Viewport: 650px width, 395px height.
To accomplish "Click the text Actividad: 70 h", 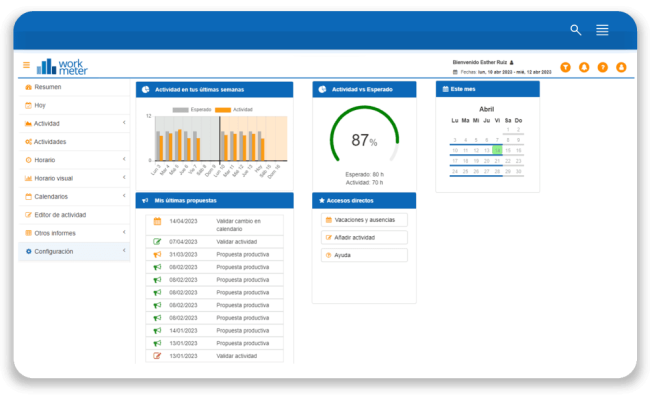I will tap(364, 182).
